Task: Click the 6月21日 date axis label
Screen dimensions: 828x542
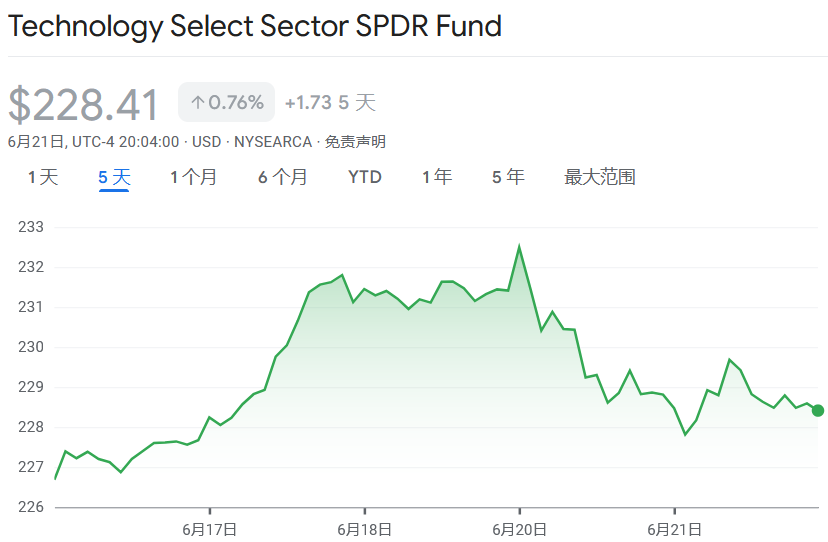Action: tap(675, 528)
